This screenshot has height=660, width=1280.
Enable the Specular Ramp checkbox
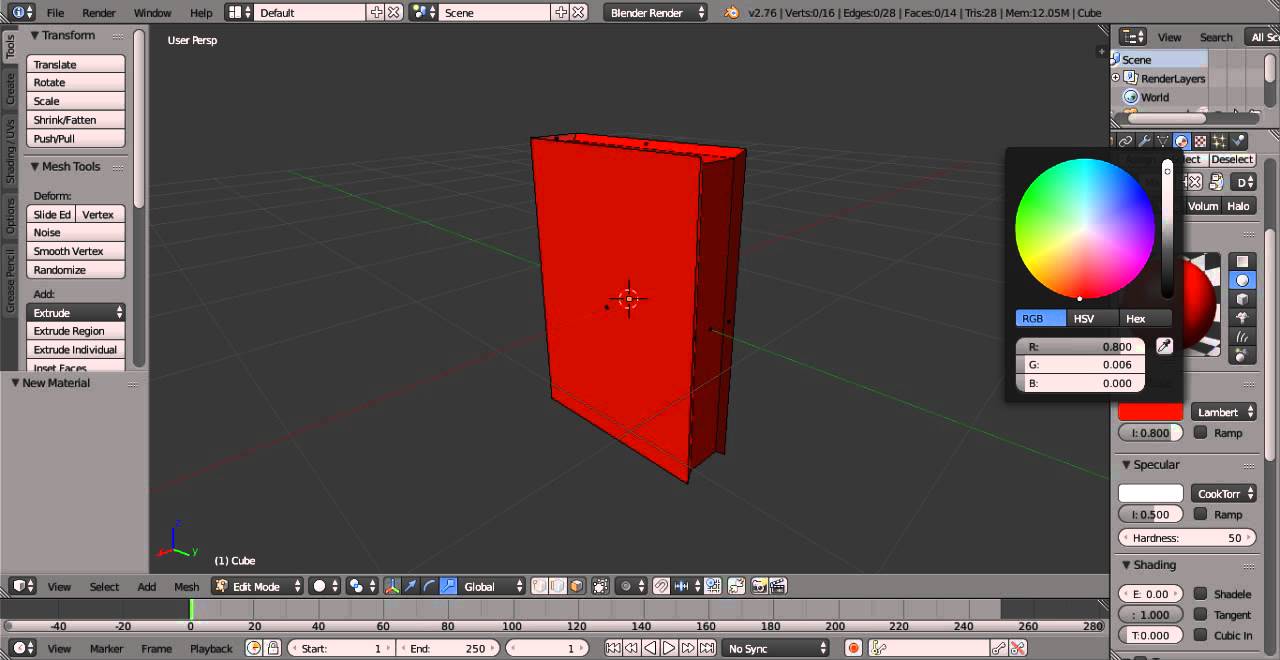point(1199,514)
